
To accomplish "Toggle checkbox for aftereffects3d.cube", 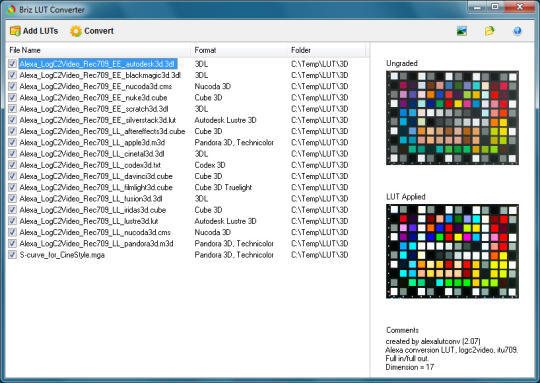I will click(12, 131).
